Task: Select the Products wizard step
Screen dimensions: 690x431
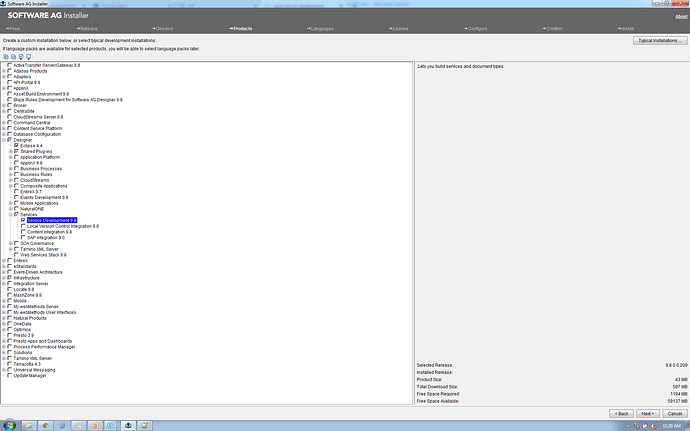Action: (x=241, y=29)
